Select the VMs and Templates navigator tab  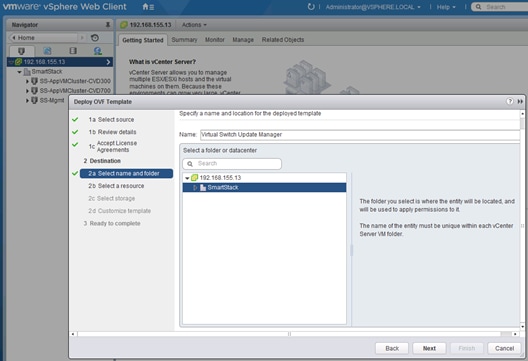pos(47,51)
